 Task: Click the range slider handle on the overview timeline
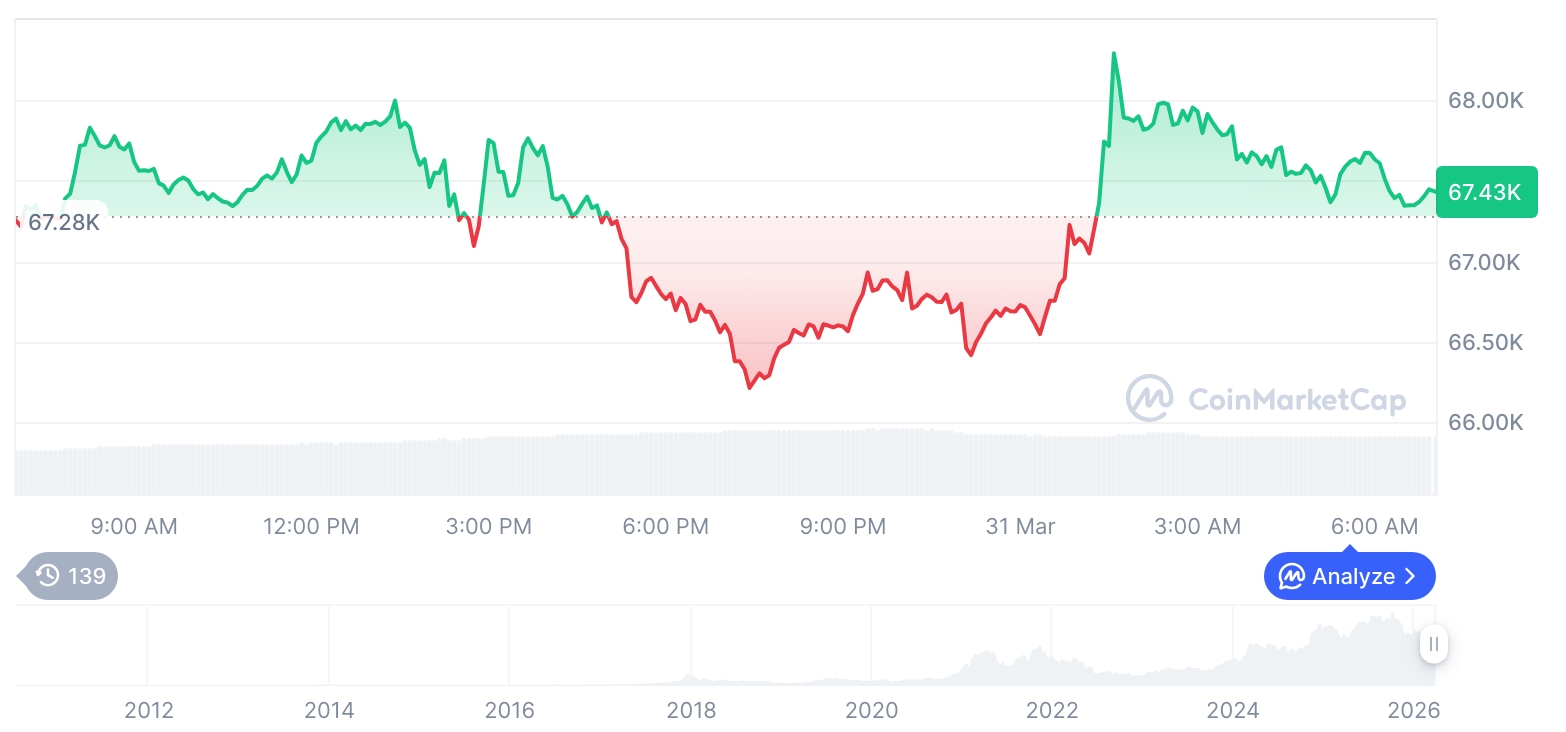coord(1434,645)
